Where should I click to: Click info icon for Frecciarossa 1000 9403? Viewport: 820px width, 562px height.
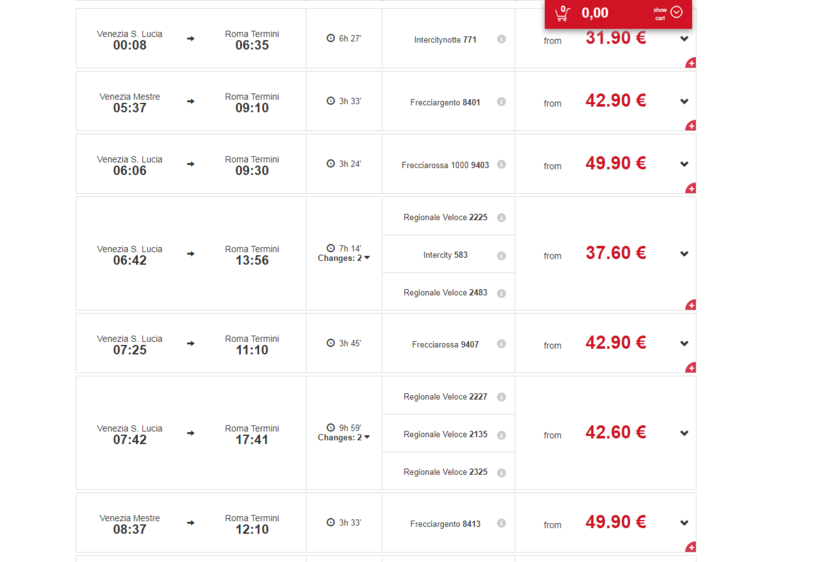(x=501, y=165)
